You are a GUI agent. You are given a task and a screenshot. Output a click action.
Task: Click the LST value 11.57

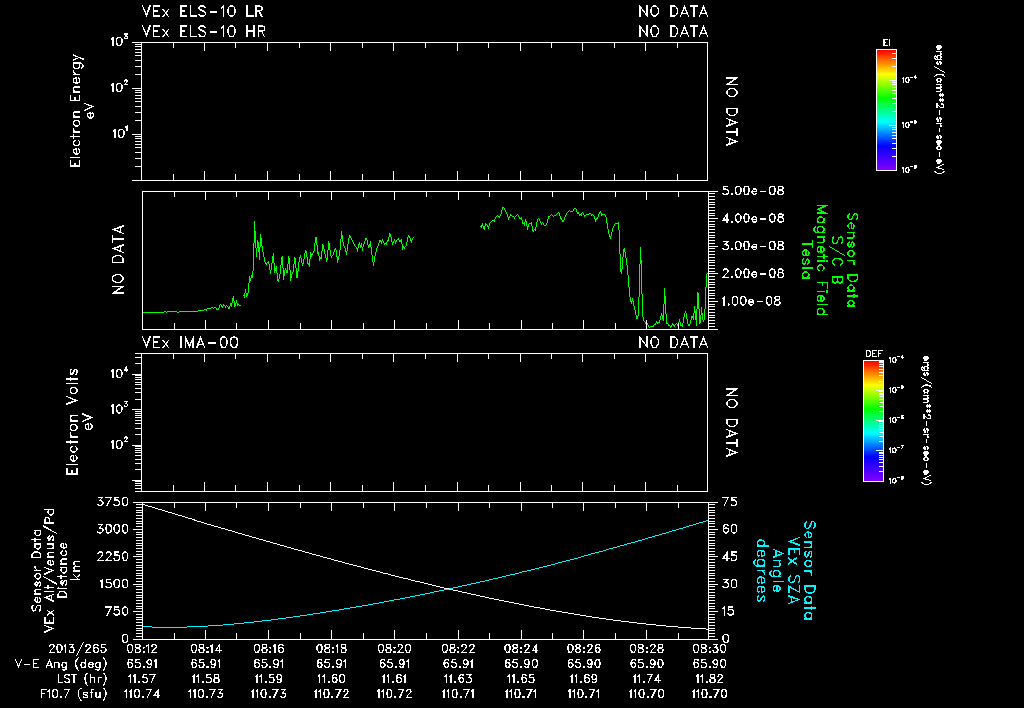tap(142, 679)
